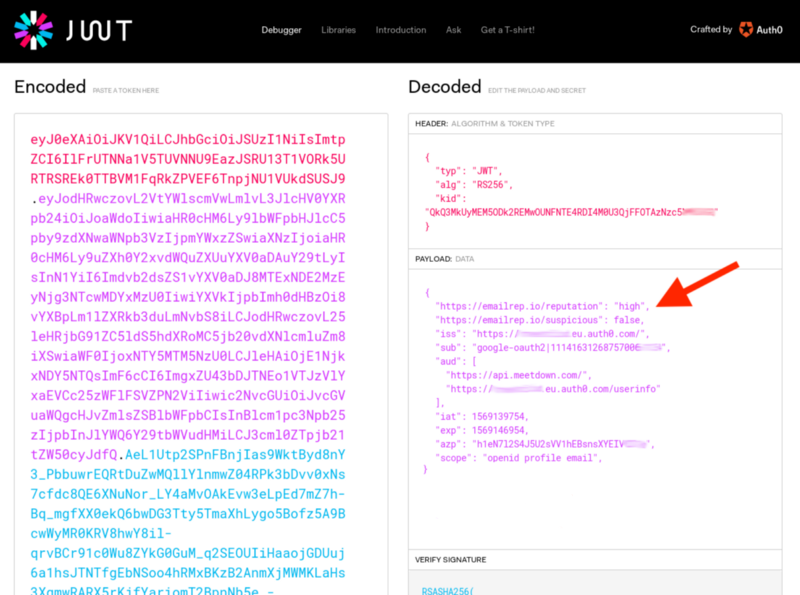
Task: Click the "scope": "openid profile email" line
Action: [x=518, y=458]
